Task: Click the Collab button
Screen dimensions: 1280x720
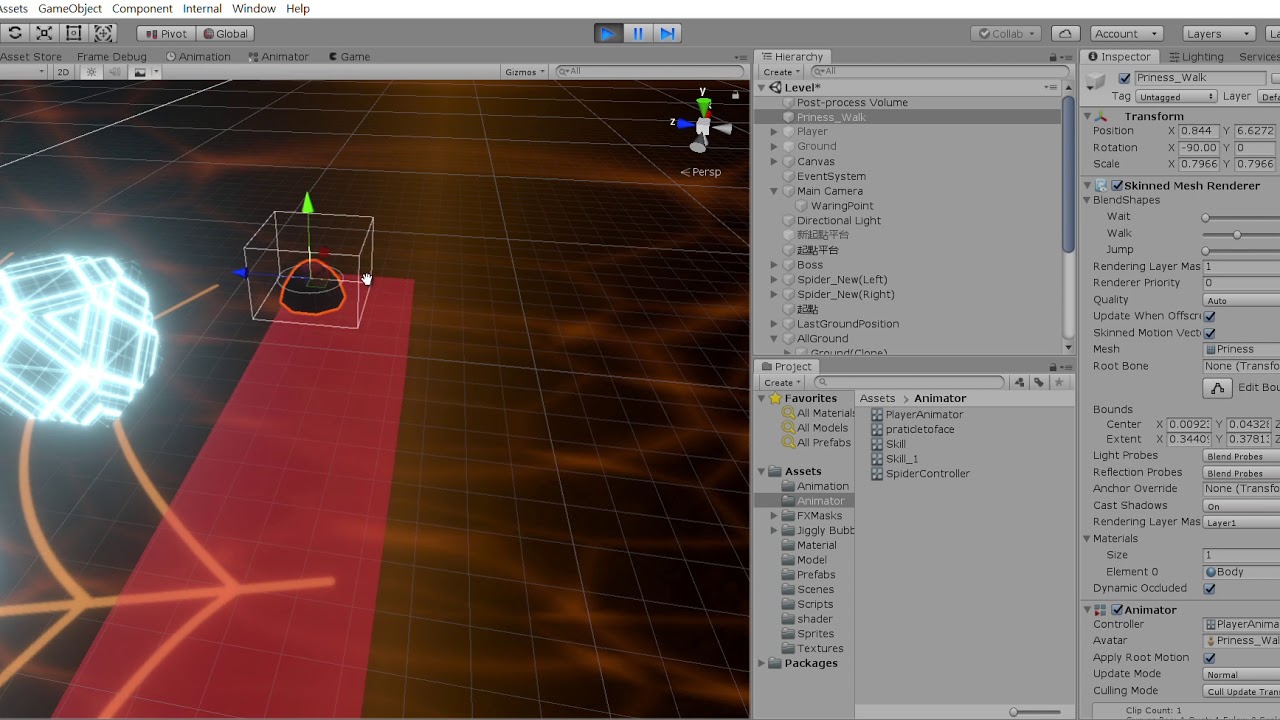Action: (1007, 34)
